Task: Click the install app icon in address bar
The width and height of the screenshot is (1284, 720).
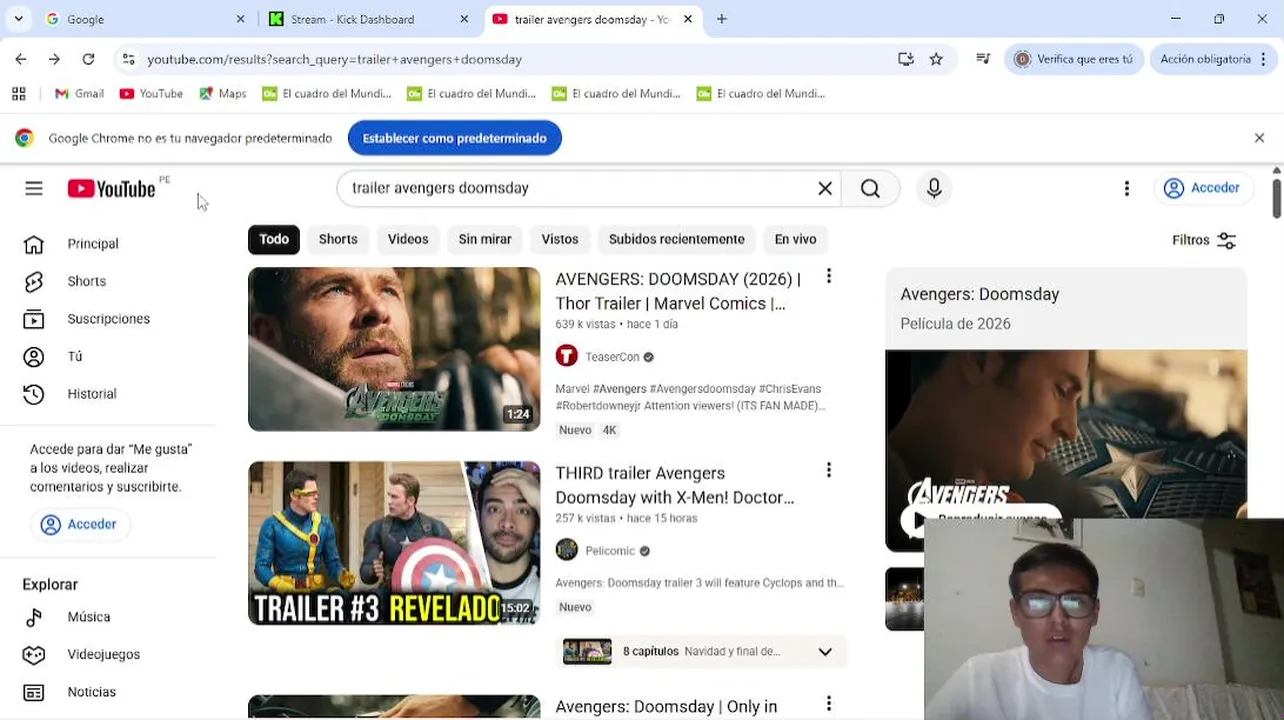Action: click(906, 59)
